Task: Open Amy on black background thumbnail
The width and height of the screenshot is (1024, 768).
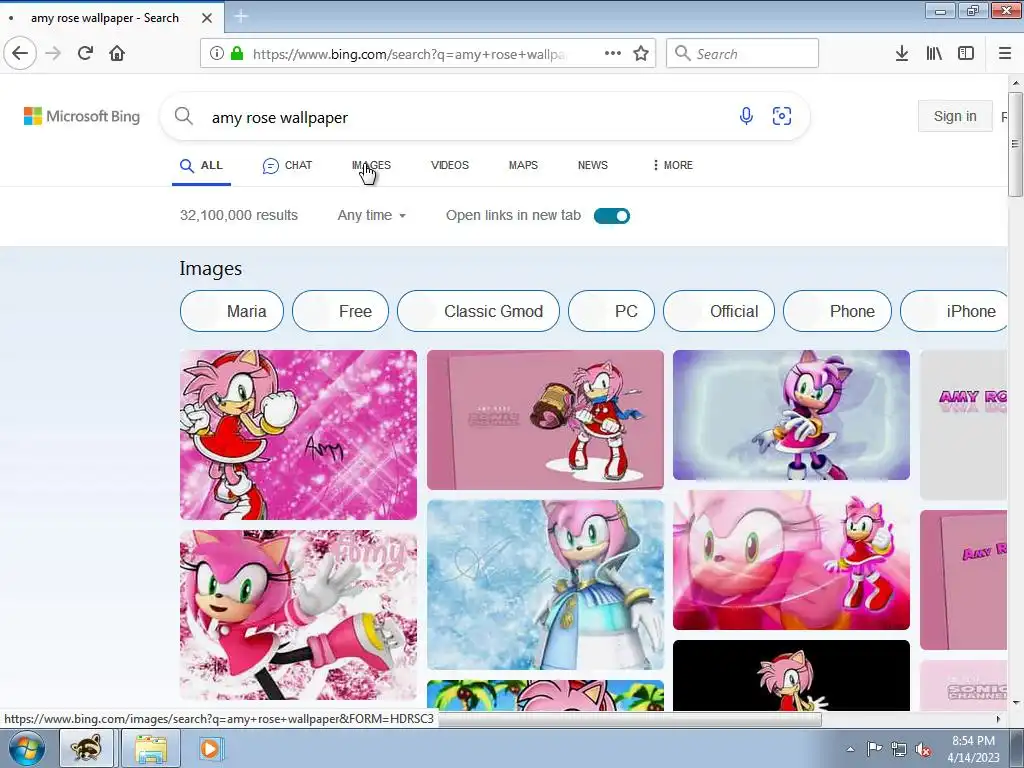Action: (791, 675)
